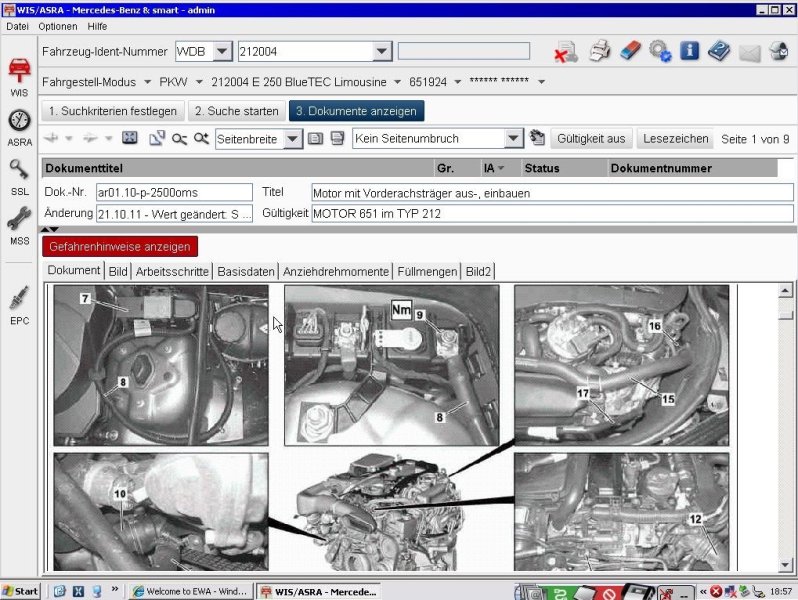Print the document with printer icon
Screen dimensions: 798x600
pos(600,51)
